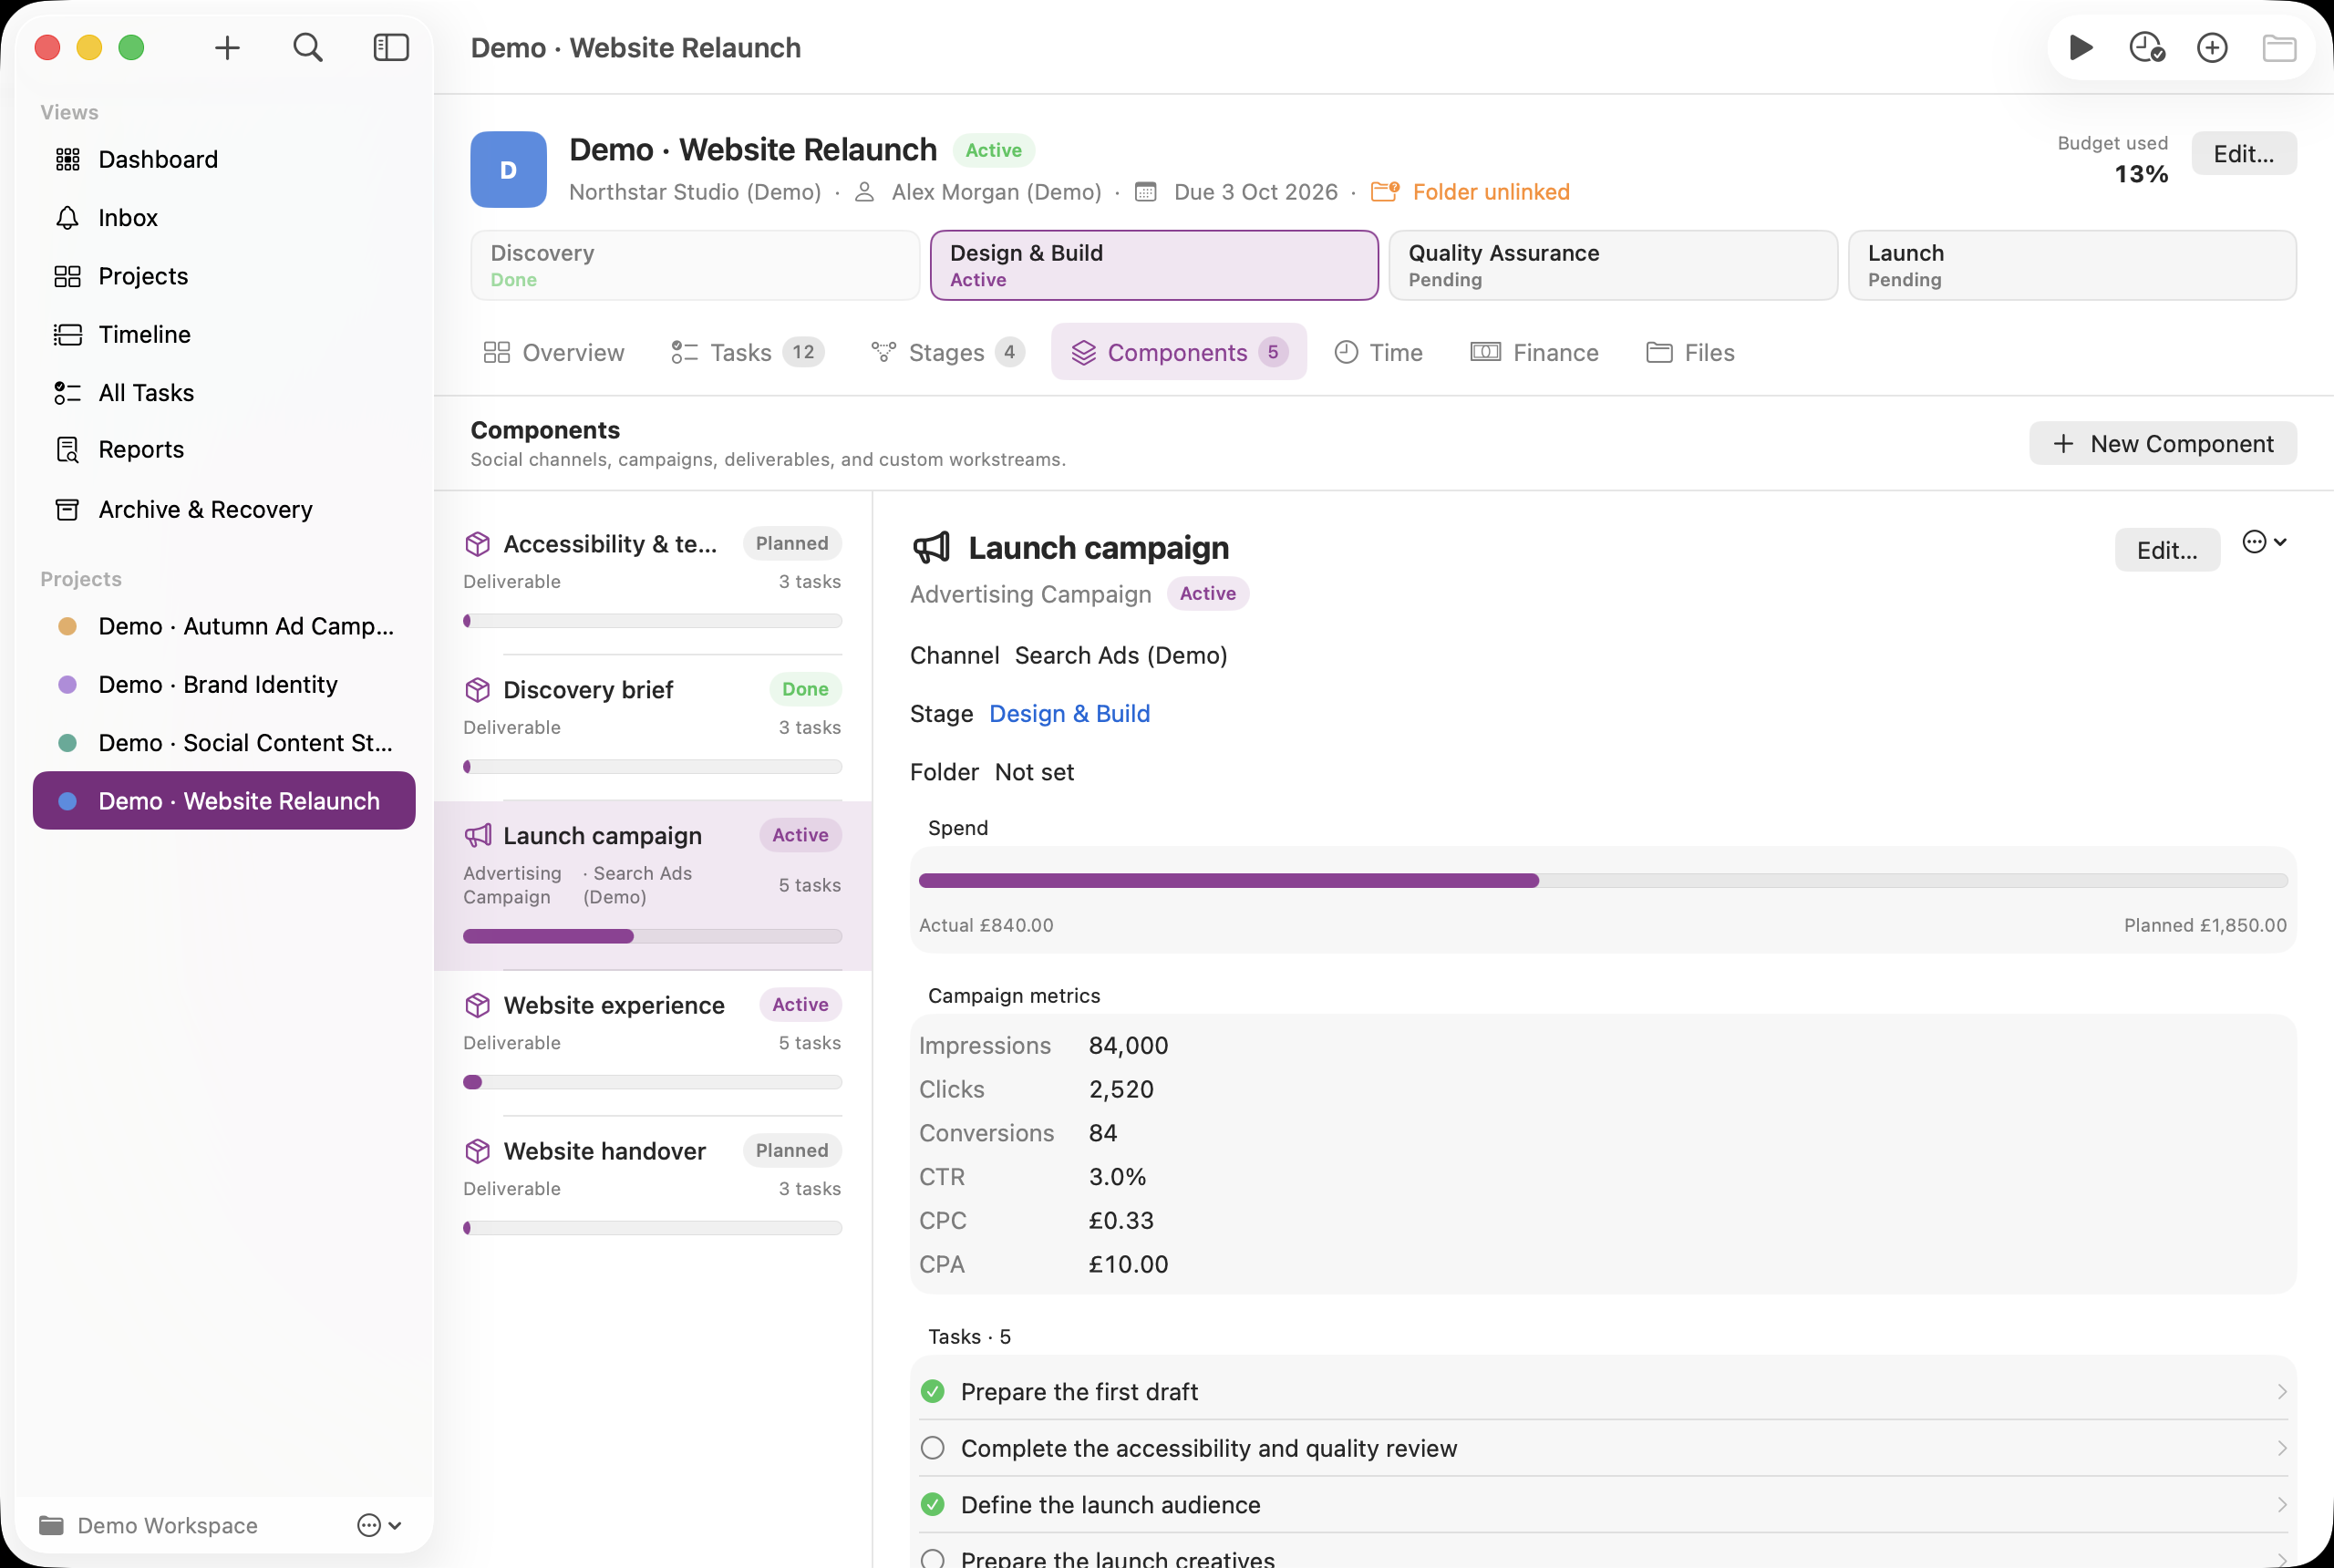Click the Impressions value 84,000
The width and height of the screenshot is (2334, 1568).
pos(1128,1045)
